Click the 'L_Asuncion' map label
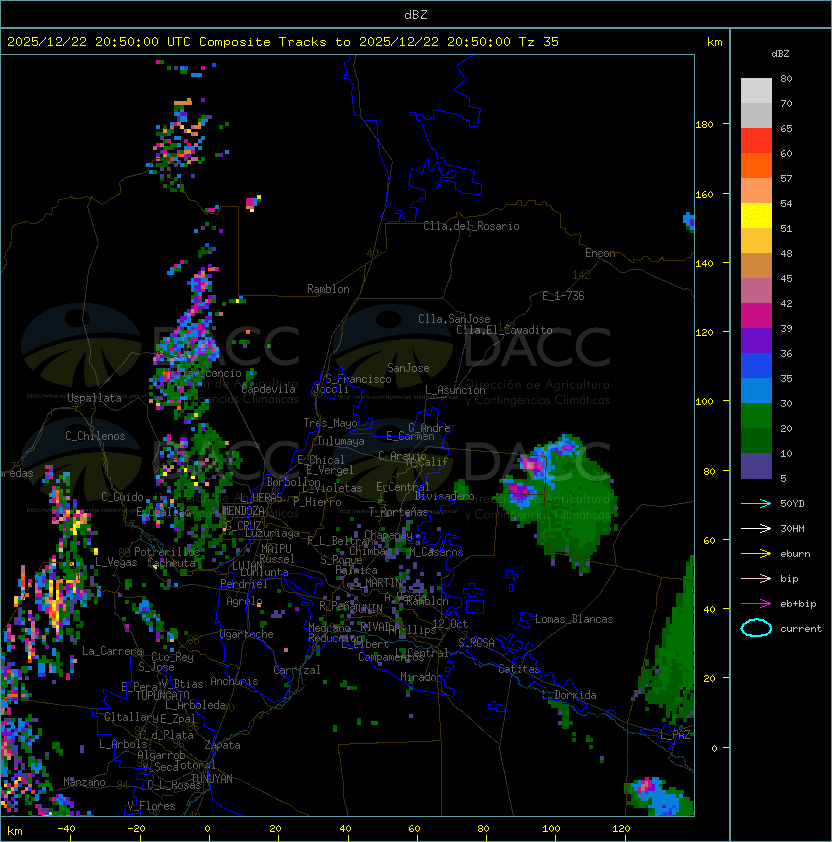832x842 pixels. 455,390
